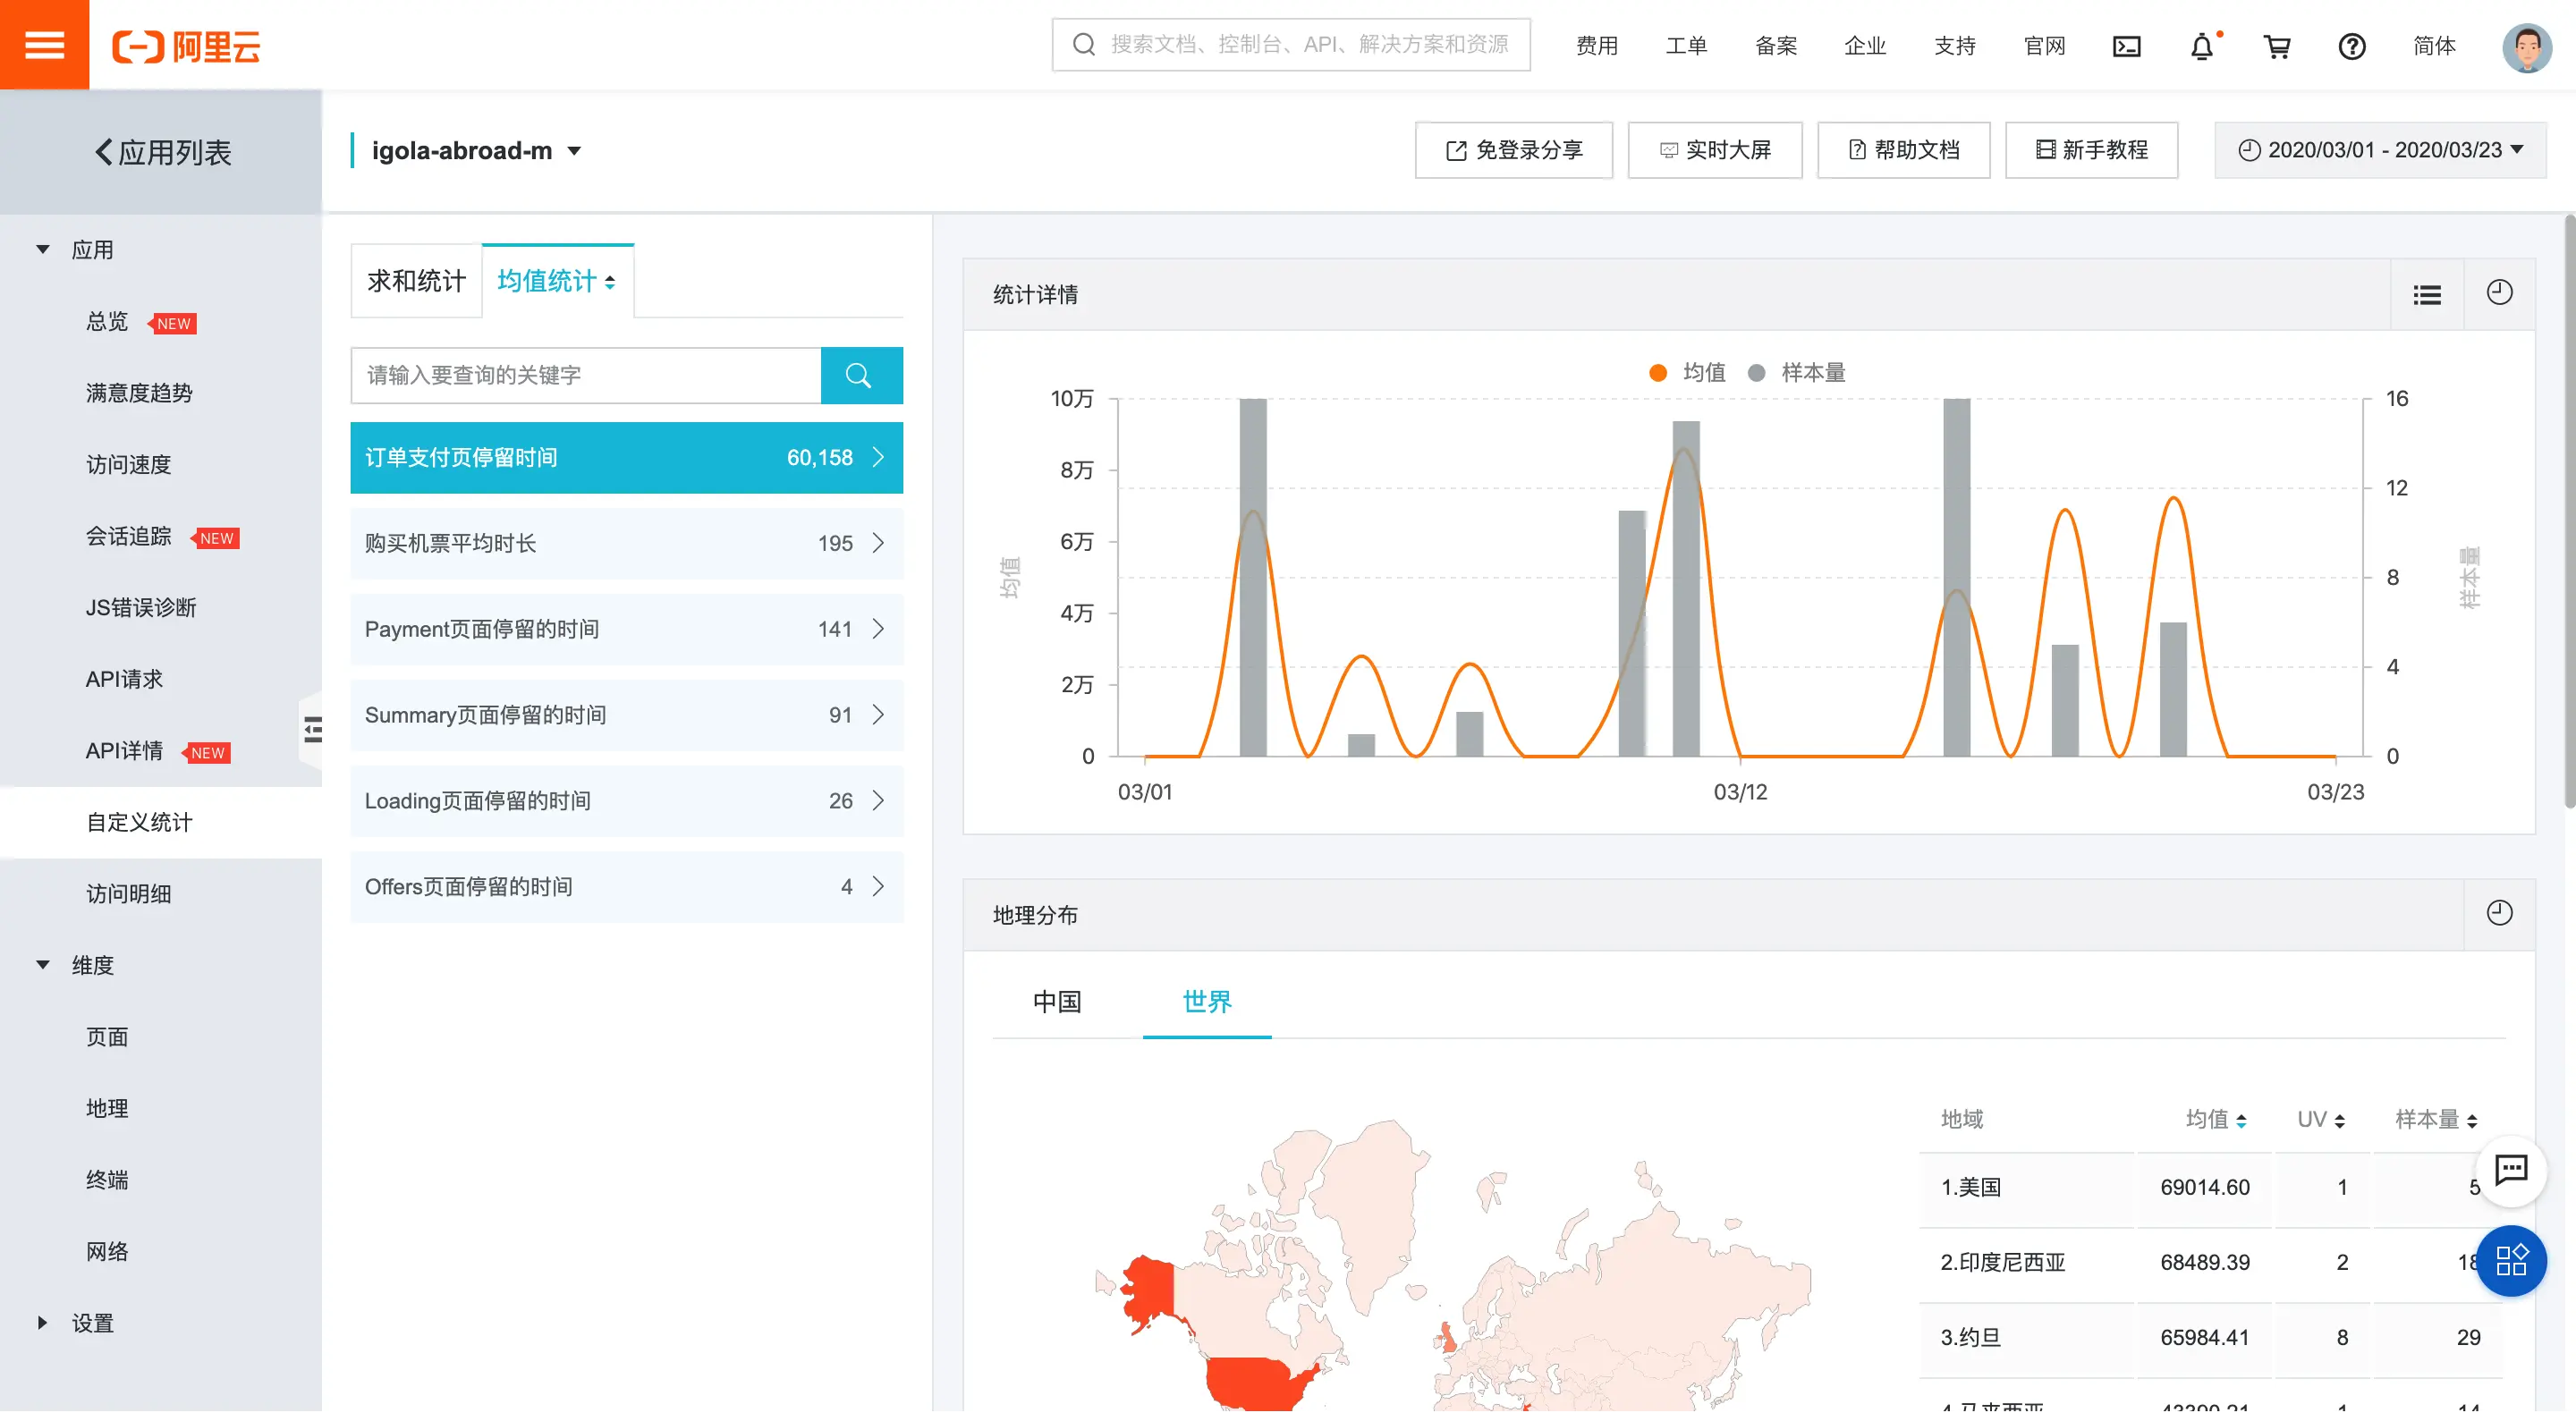Open the date range picker dropdown
This screenshot has width=2576, height=1413.
click(2380, 150)
